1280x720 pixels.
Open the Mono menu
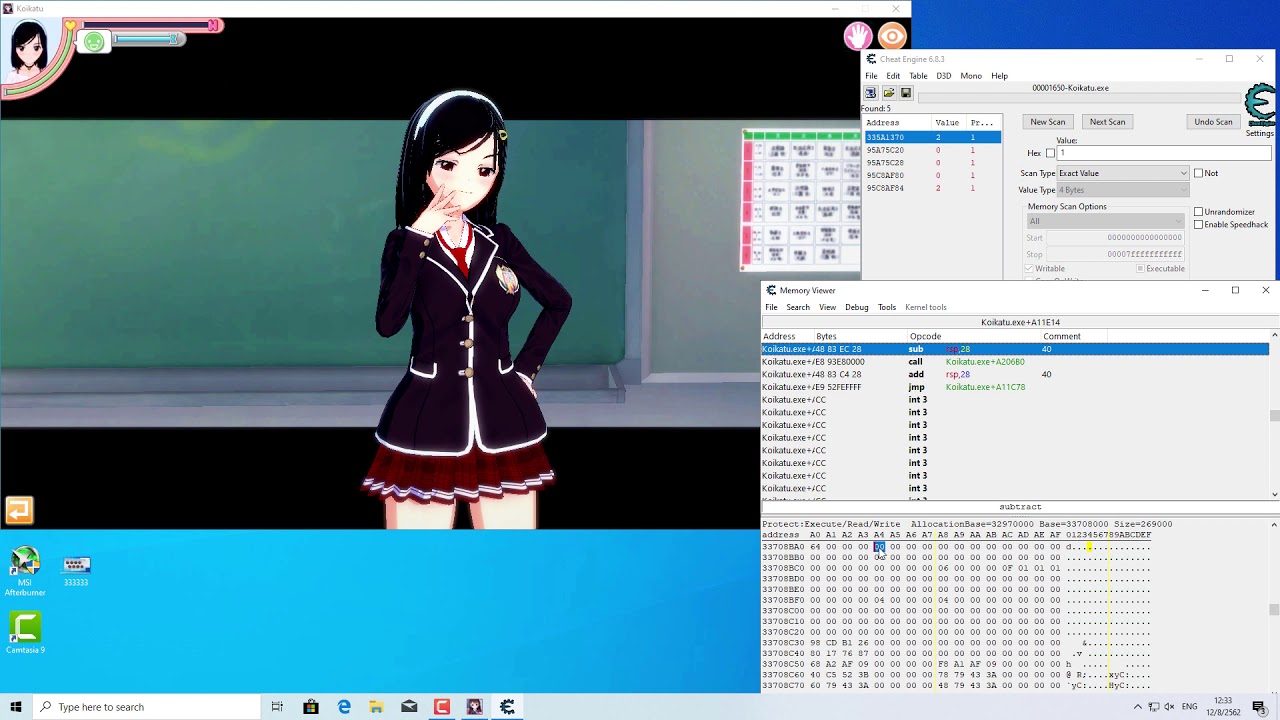tap(971, 76)
